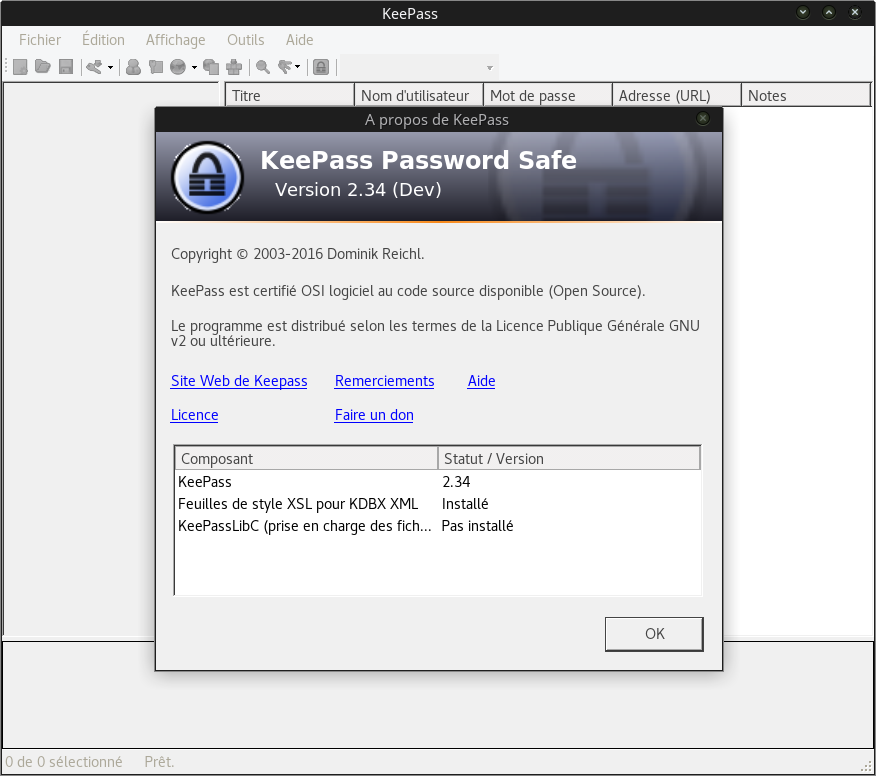The image size is (876, 776).
Task: Click the Copy URL to clipboard icon
Action: pyautogui.click(x=211, y=67)
